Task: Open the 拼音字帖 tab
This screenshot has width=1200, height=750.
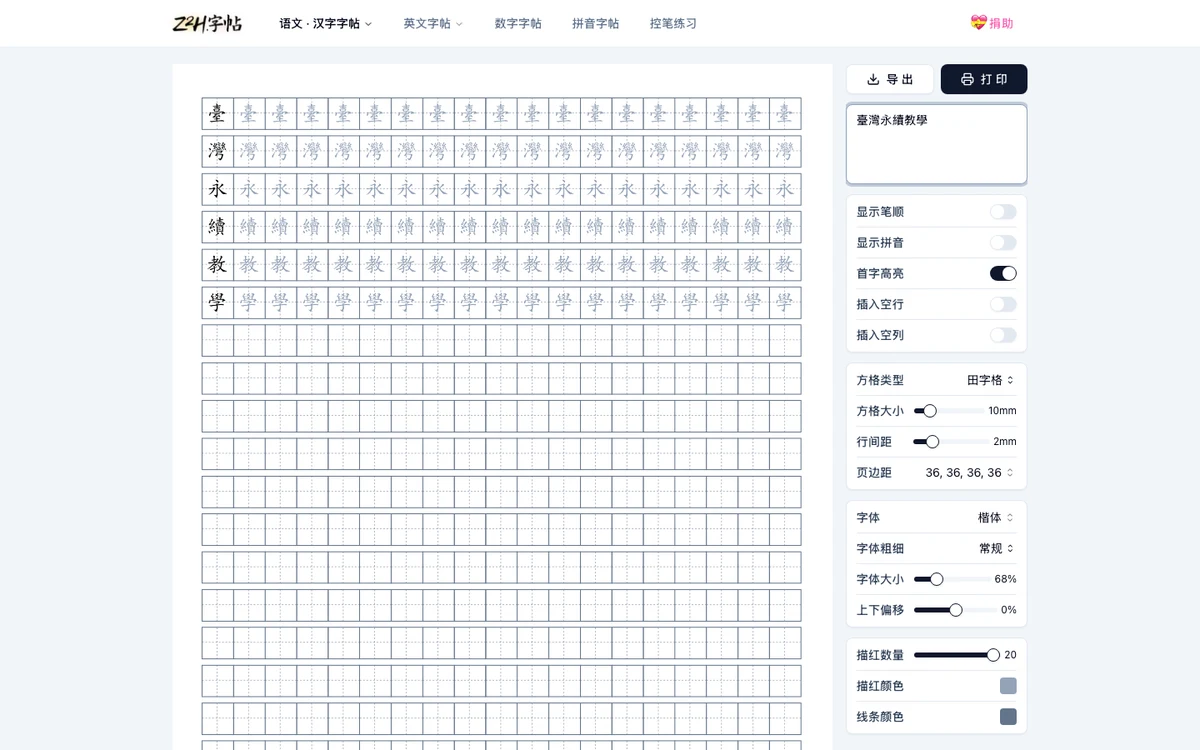Action: pyautogui.click(x=595, y=23)
